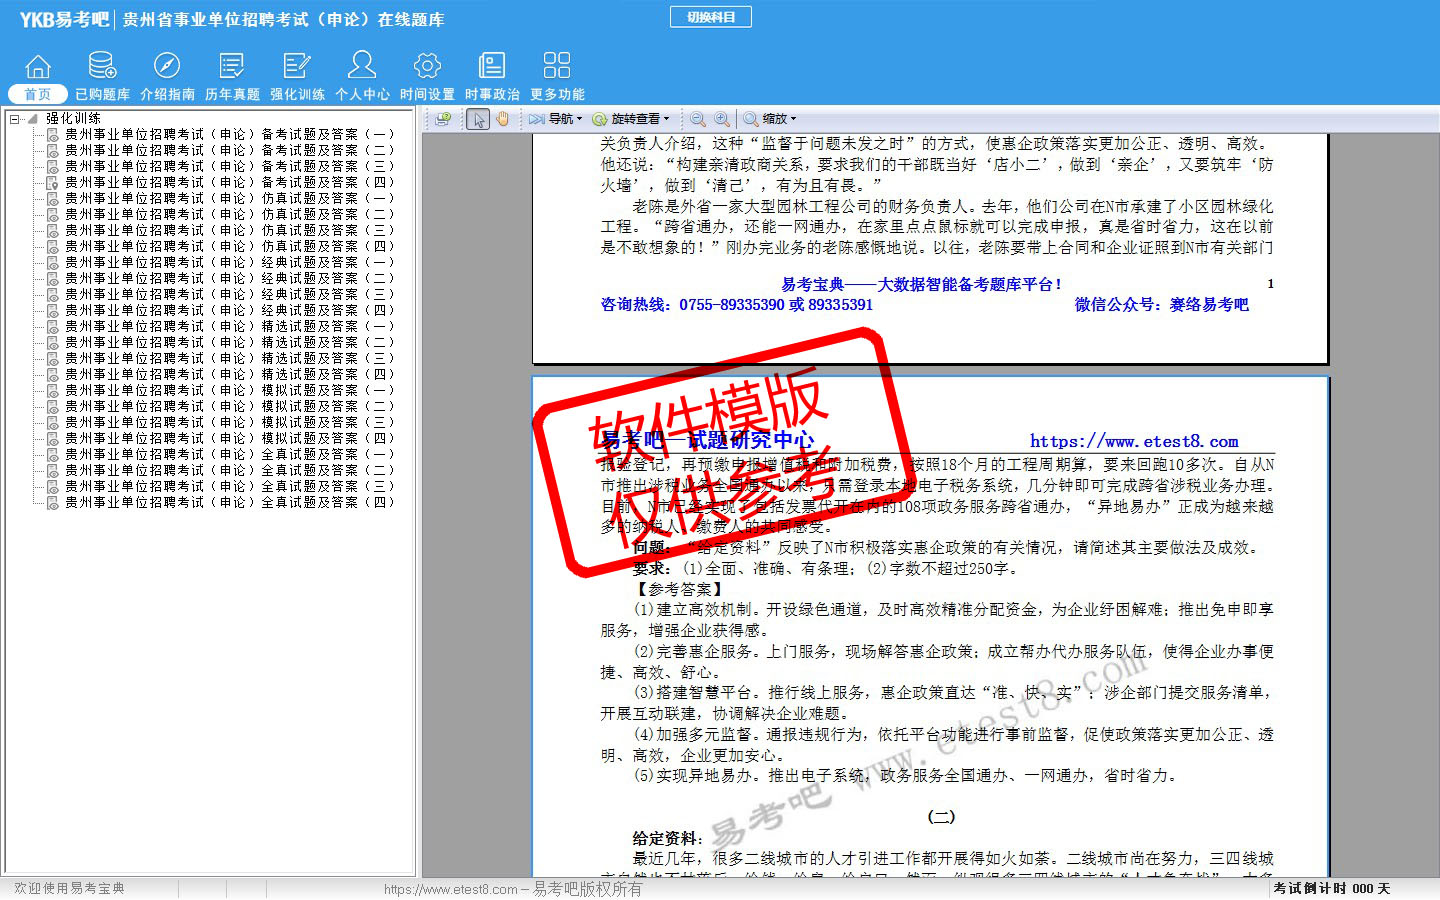This screenshot has height=900, width=1440.
Task: Collapse the 强化训练 tree node
Action: coord(14,119)
